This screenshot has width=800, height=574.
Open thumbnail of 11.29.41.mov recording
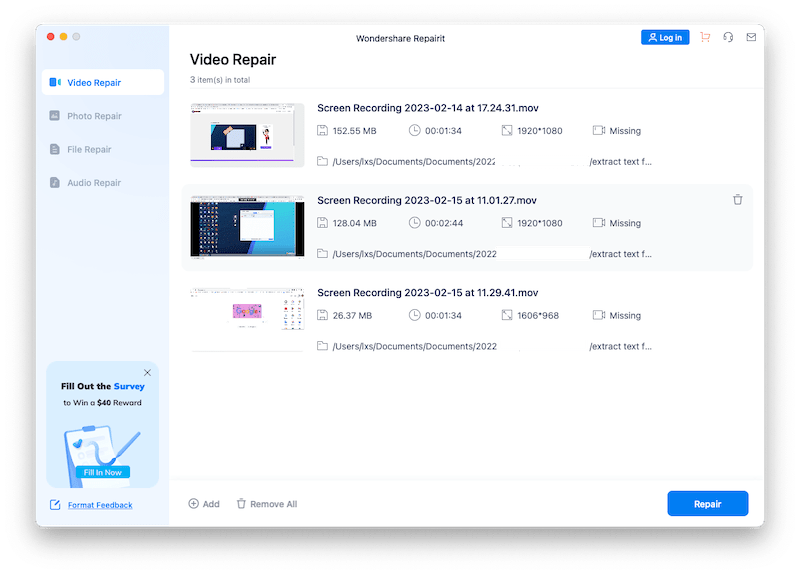click(x=247, y=320)
